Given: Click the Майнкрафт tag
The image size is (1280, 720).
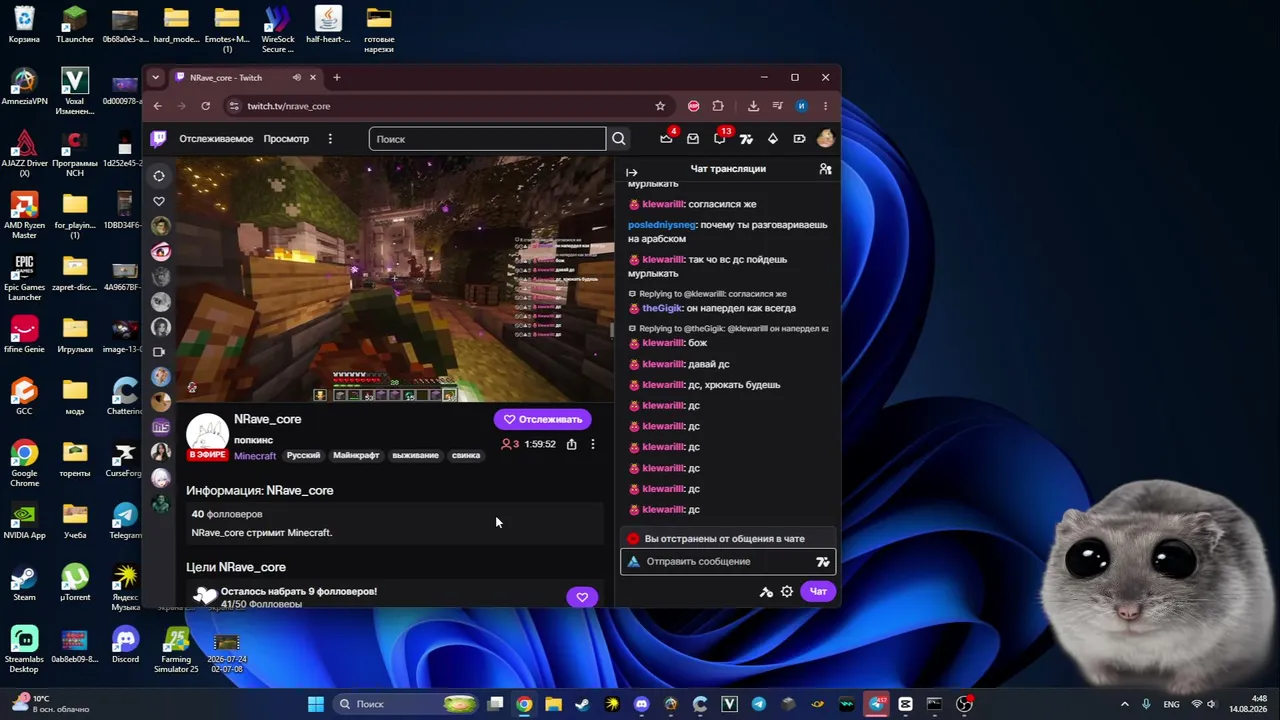Looking at the screenshot, I should tap(356, 455).
